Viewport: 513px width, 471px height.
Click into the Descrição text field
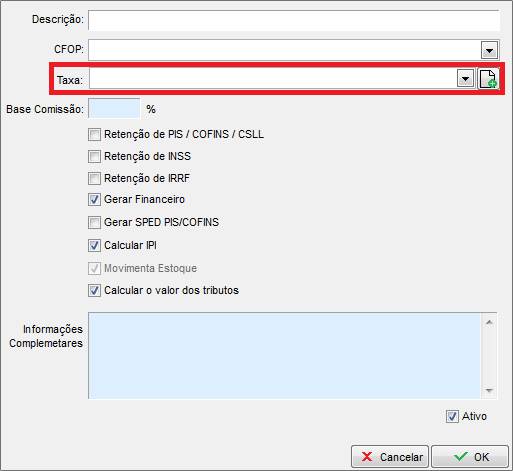click(294, 20)
